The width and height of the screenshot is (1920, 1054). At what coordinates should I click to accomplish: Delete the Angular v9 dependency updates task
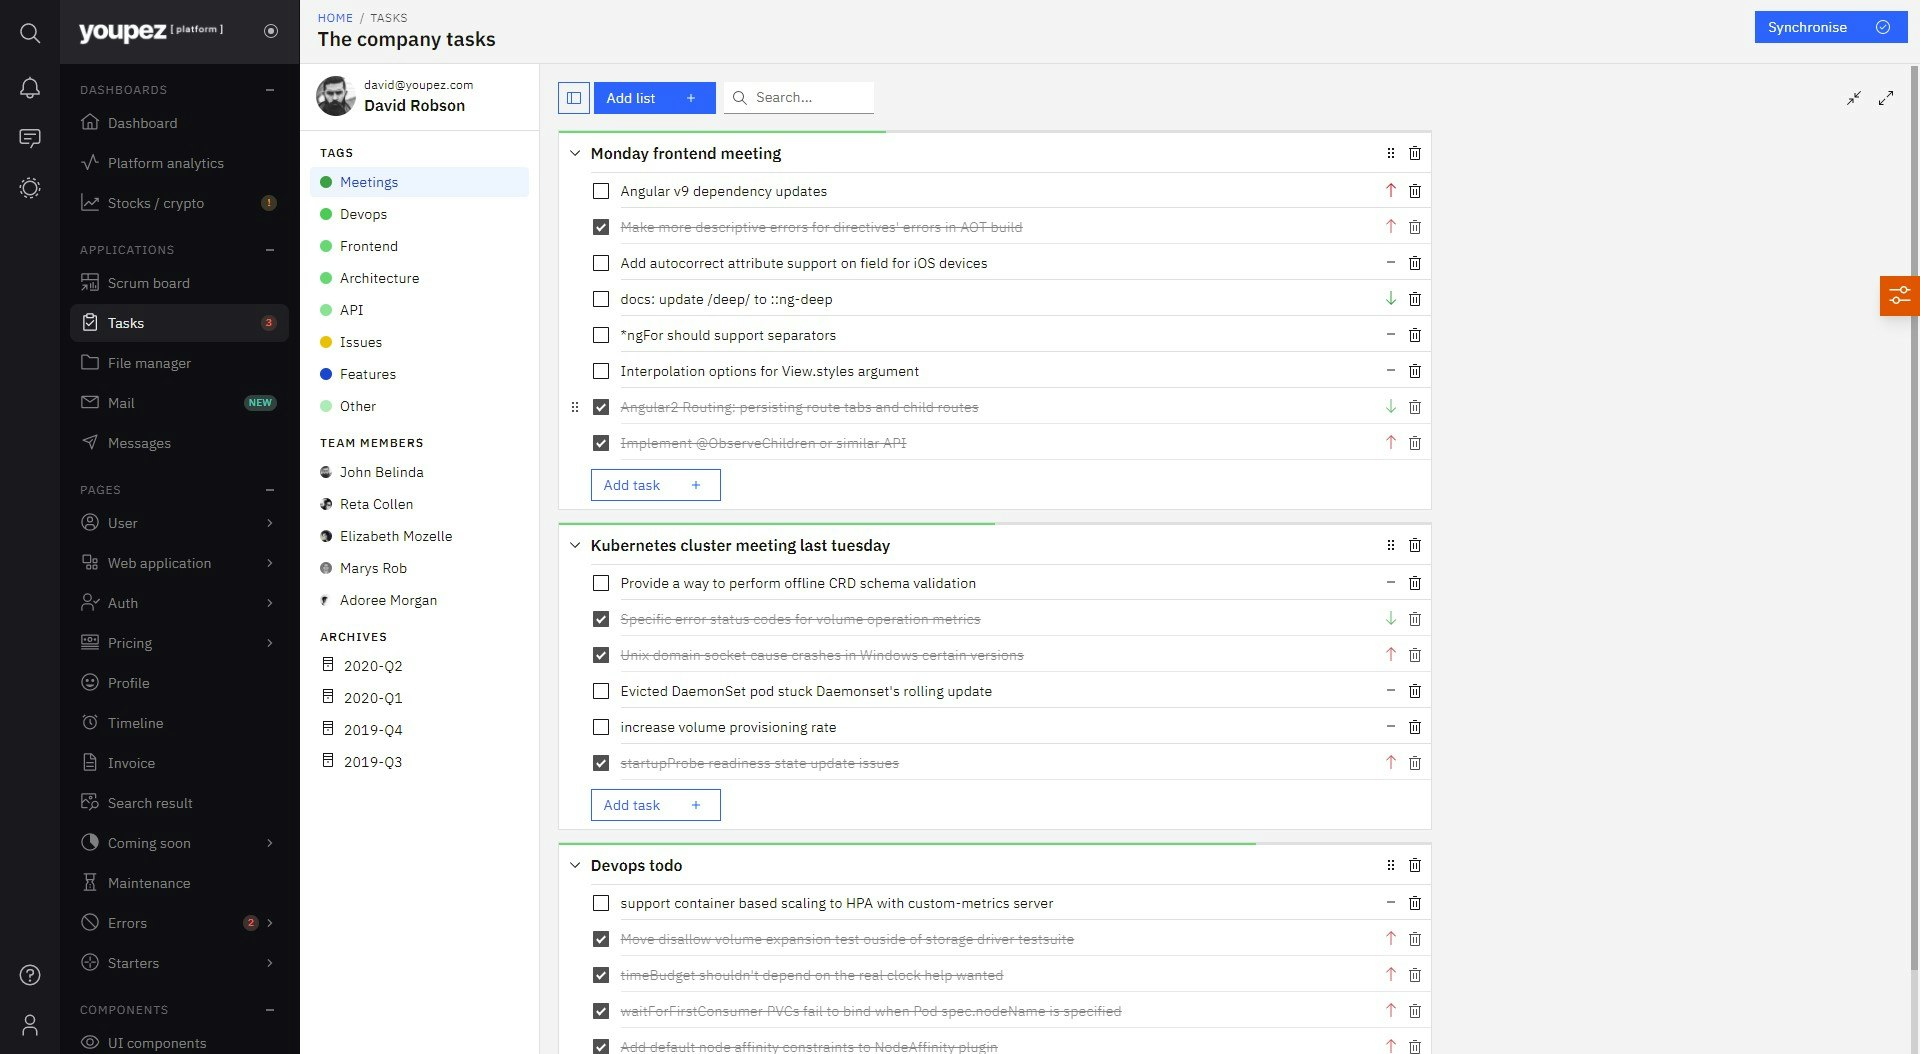[x=1415, y=191]
